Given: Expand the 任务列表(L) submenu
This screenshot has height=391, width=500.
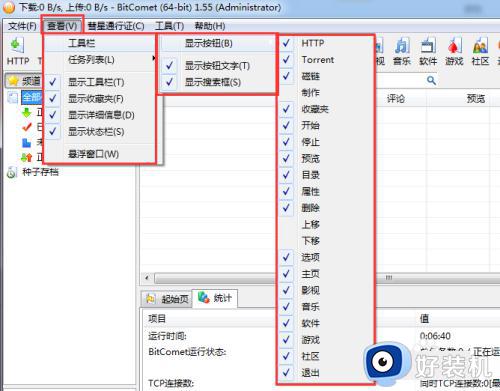Looking at the screenshot, I should point(100,60).
